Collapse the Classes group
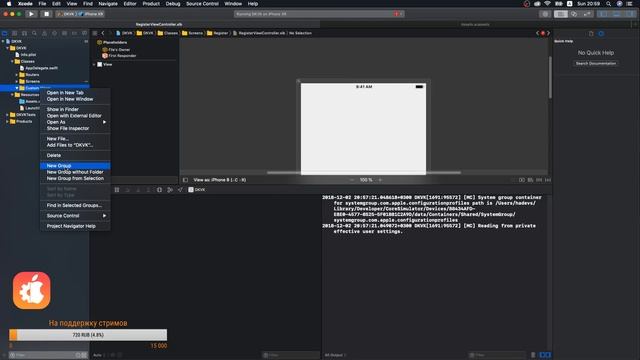 (x=12, y=61)
